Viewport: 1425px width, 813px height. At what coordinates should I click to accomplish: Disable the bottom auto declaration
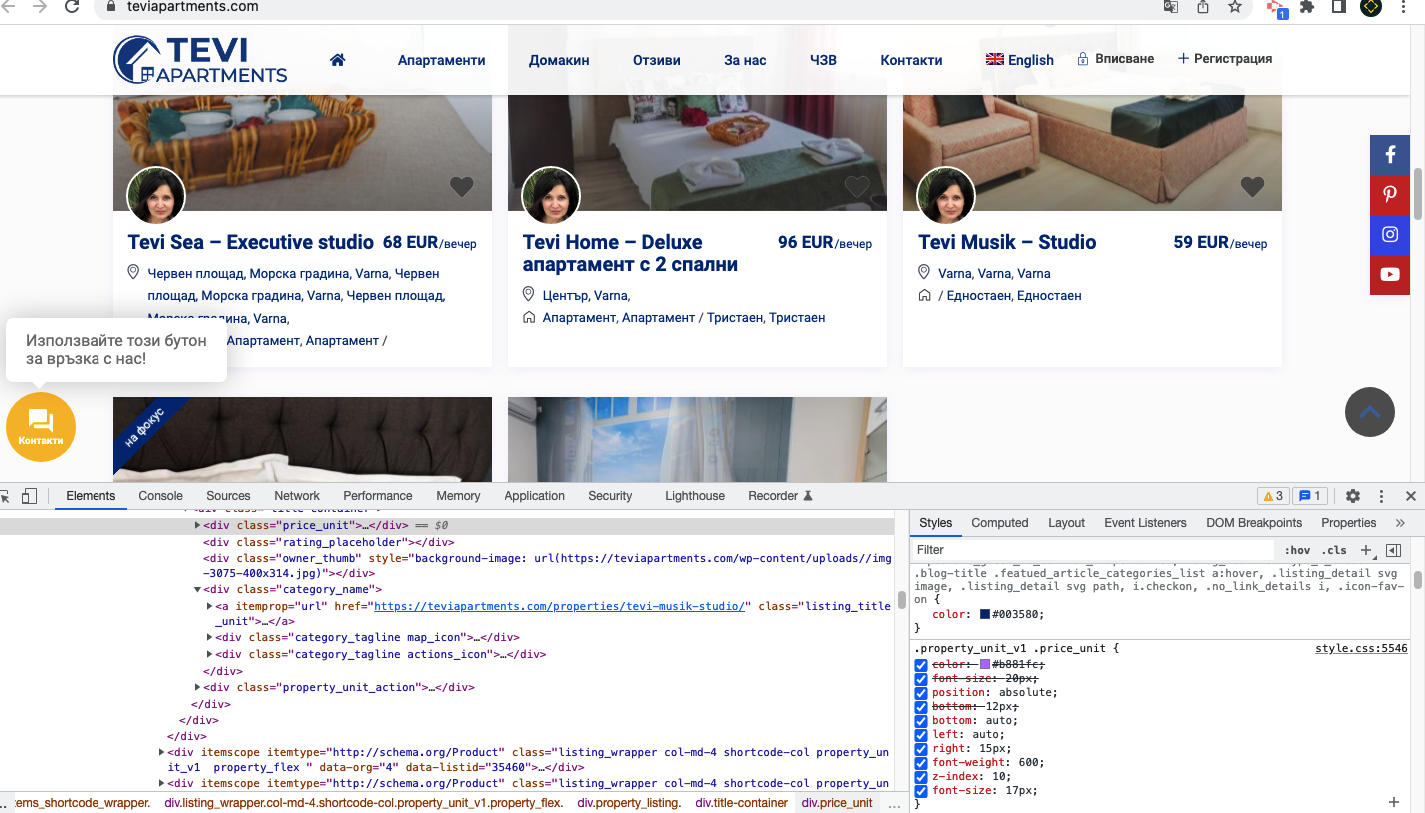point(921,721)
